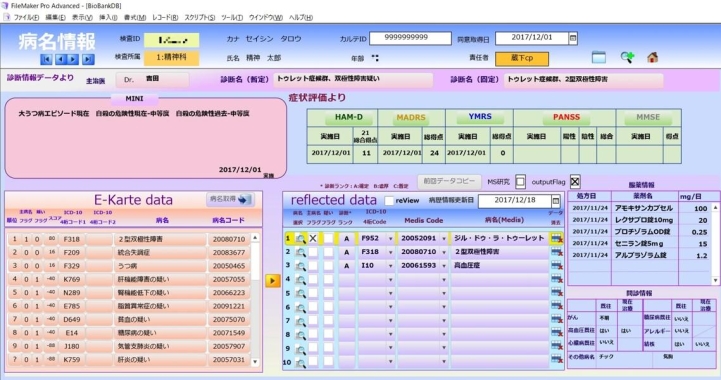Open calendar picker beside 2017/12/01 consent date
The height and width of the screenshot is (380, 721).
point(573,38)
